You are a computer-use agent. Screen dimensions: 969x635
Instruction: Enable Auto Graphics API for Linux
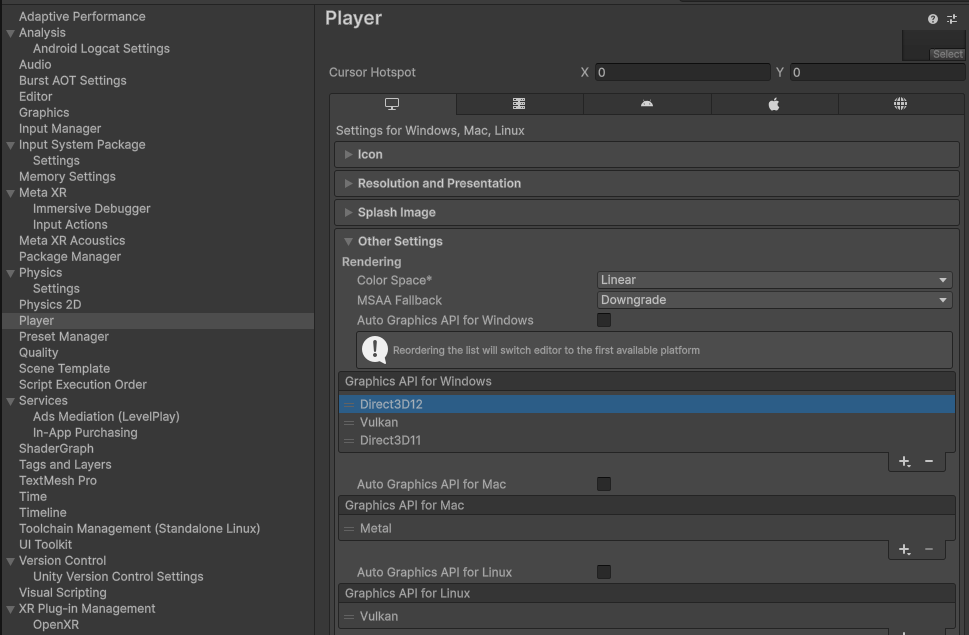[x=604, y=572]
